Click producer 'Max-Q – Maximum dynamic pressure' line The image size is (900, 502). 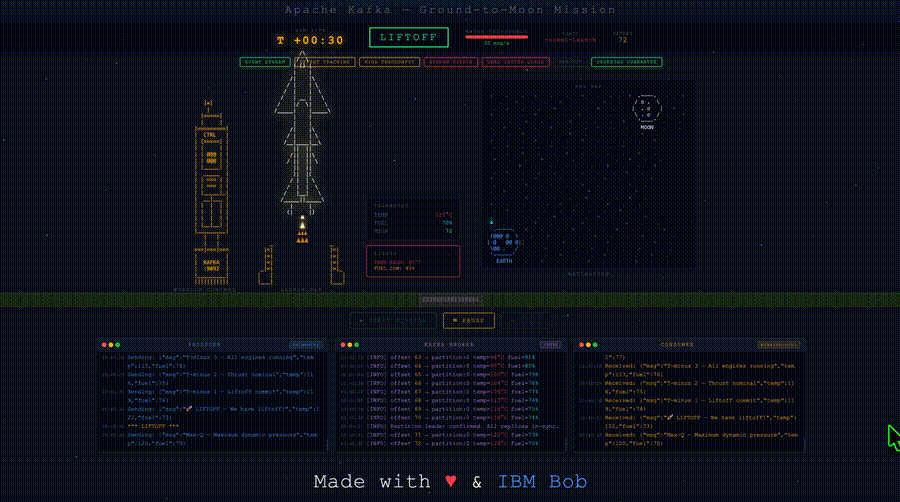click(x=211, y=439)
